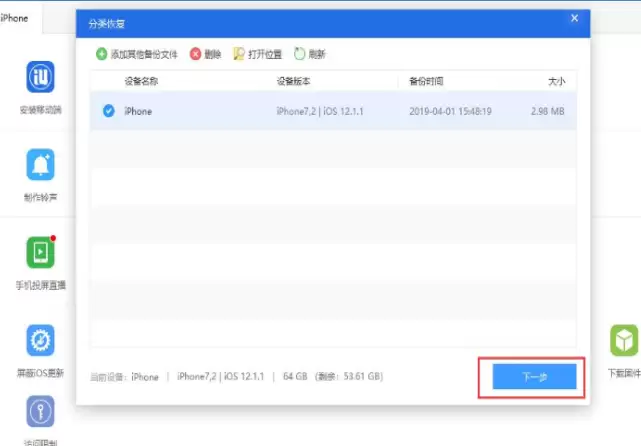Click the 添加其他备份文件 green plus icon

pyautogui.click(x=101, y=54)
